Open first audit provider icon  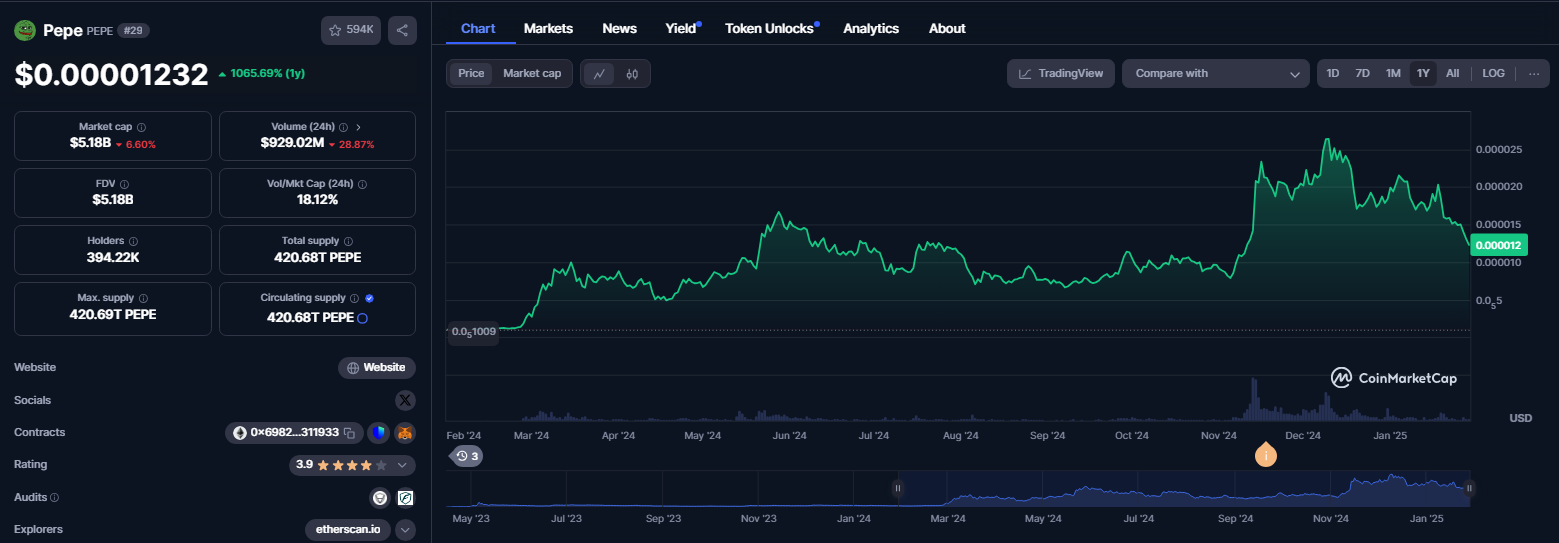(x=380, y=497)
